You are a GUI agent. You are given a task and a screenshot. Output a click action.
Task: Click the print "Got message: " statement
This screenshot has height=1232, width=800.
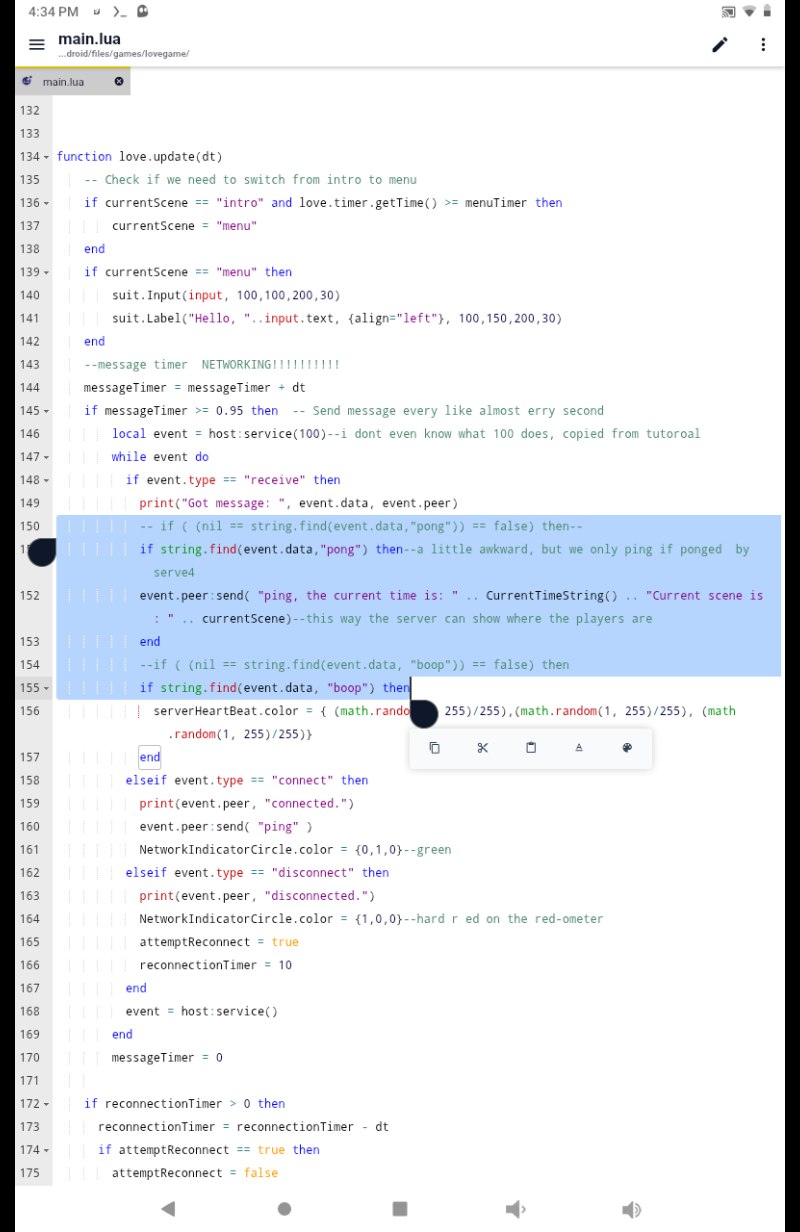(298, 503)
